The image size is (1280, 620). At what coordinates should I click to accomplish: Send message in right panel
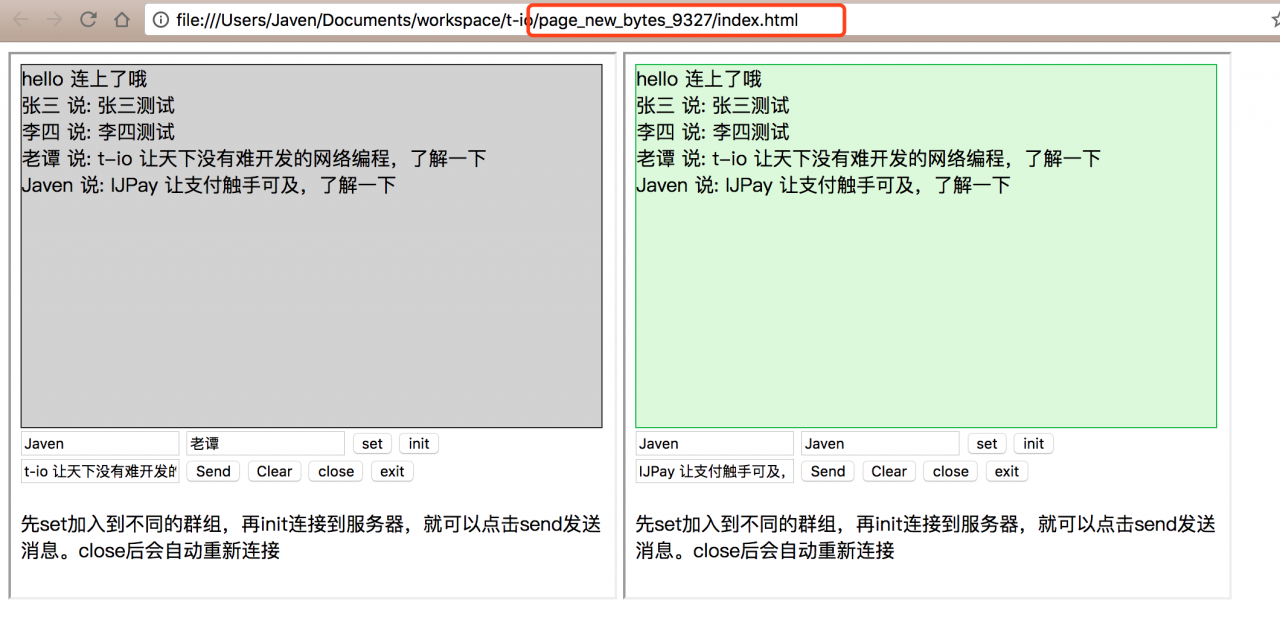tap(828, 472)
